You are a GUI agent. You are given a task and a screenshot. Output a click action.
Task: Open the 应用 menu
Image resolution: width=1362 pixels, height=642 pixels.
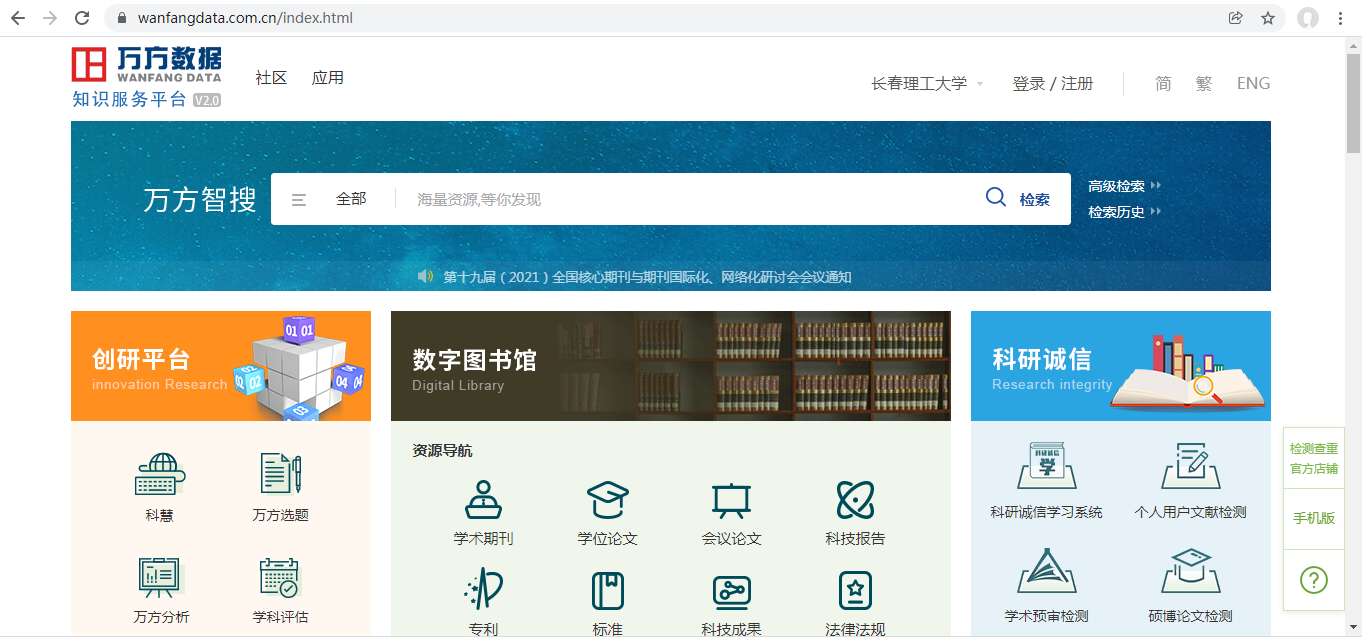(328, 78)
